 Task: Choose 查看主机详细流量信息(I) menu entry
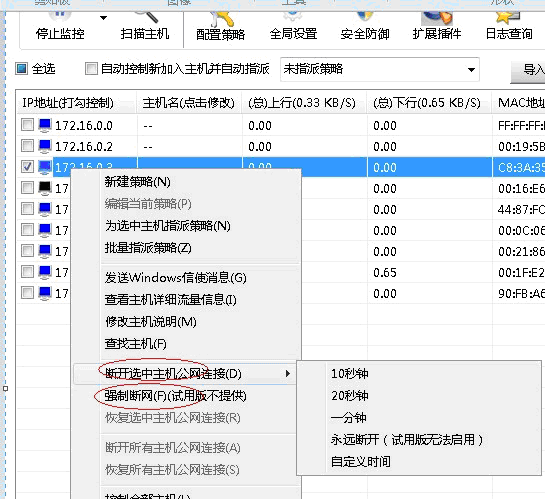171,300
